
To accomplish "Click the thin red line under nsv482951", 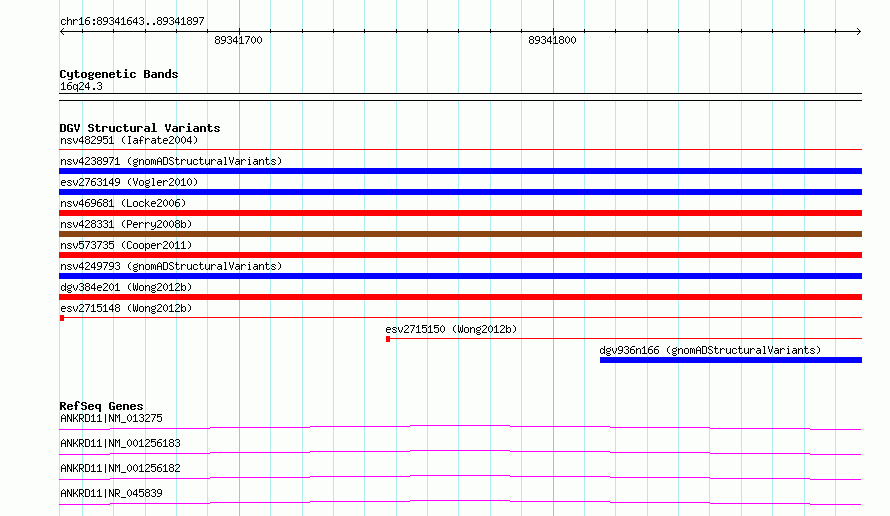I will [x=460, y=149].
